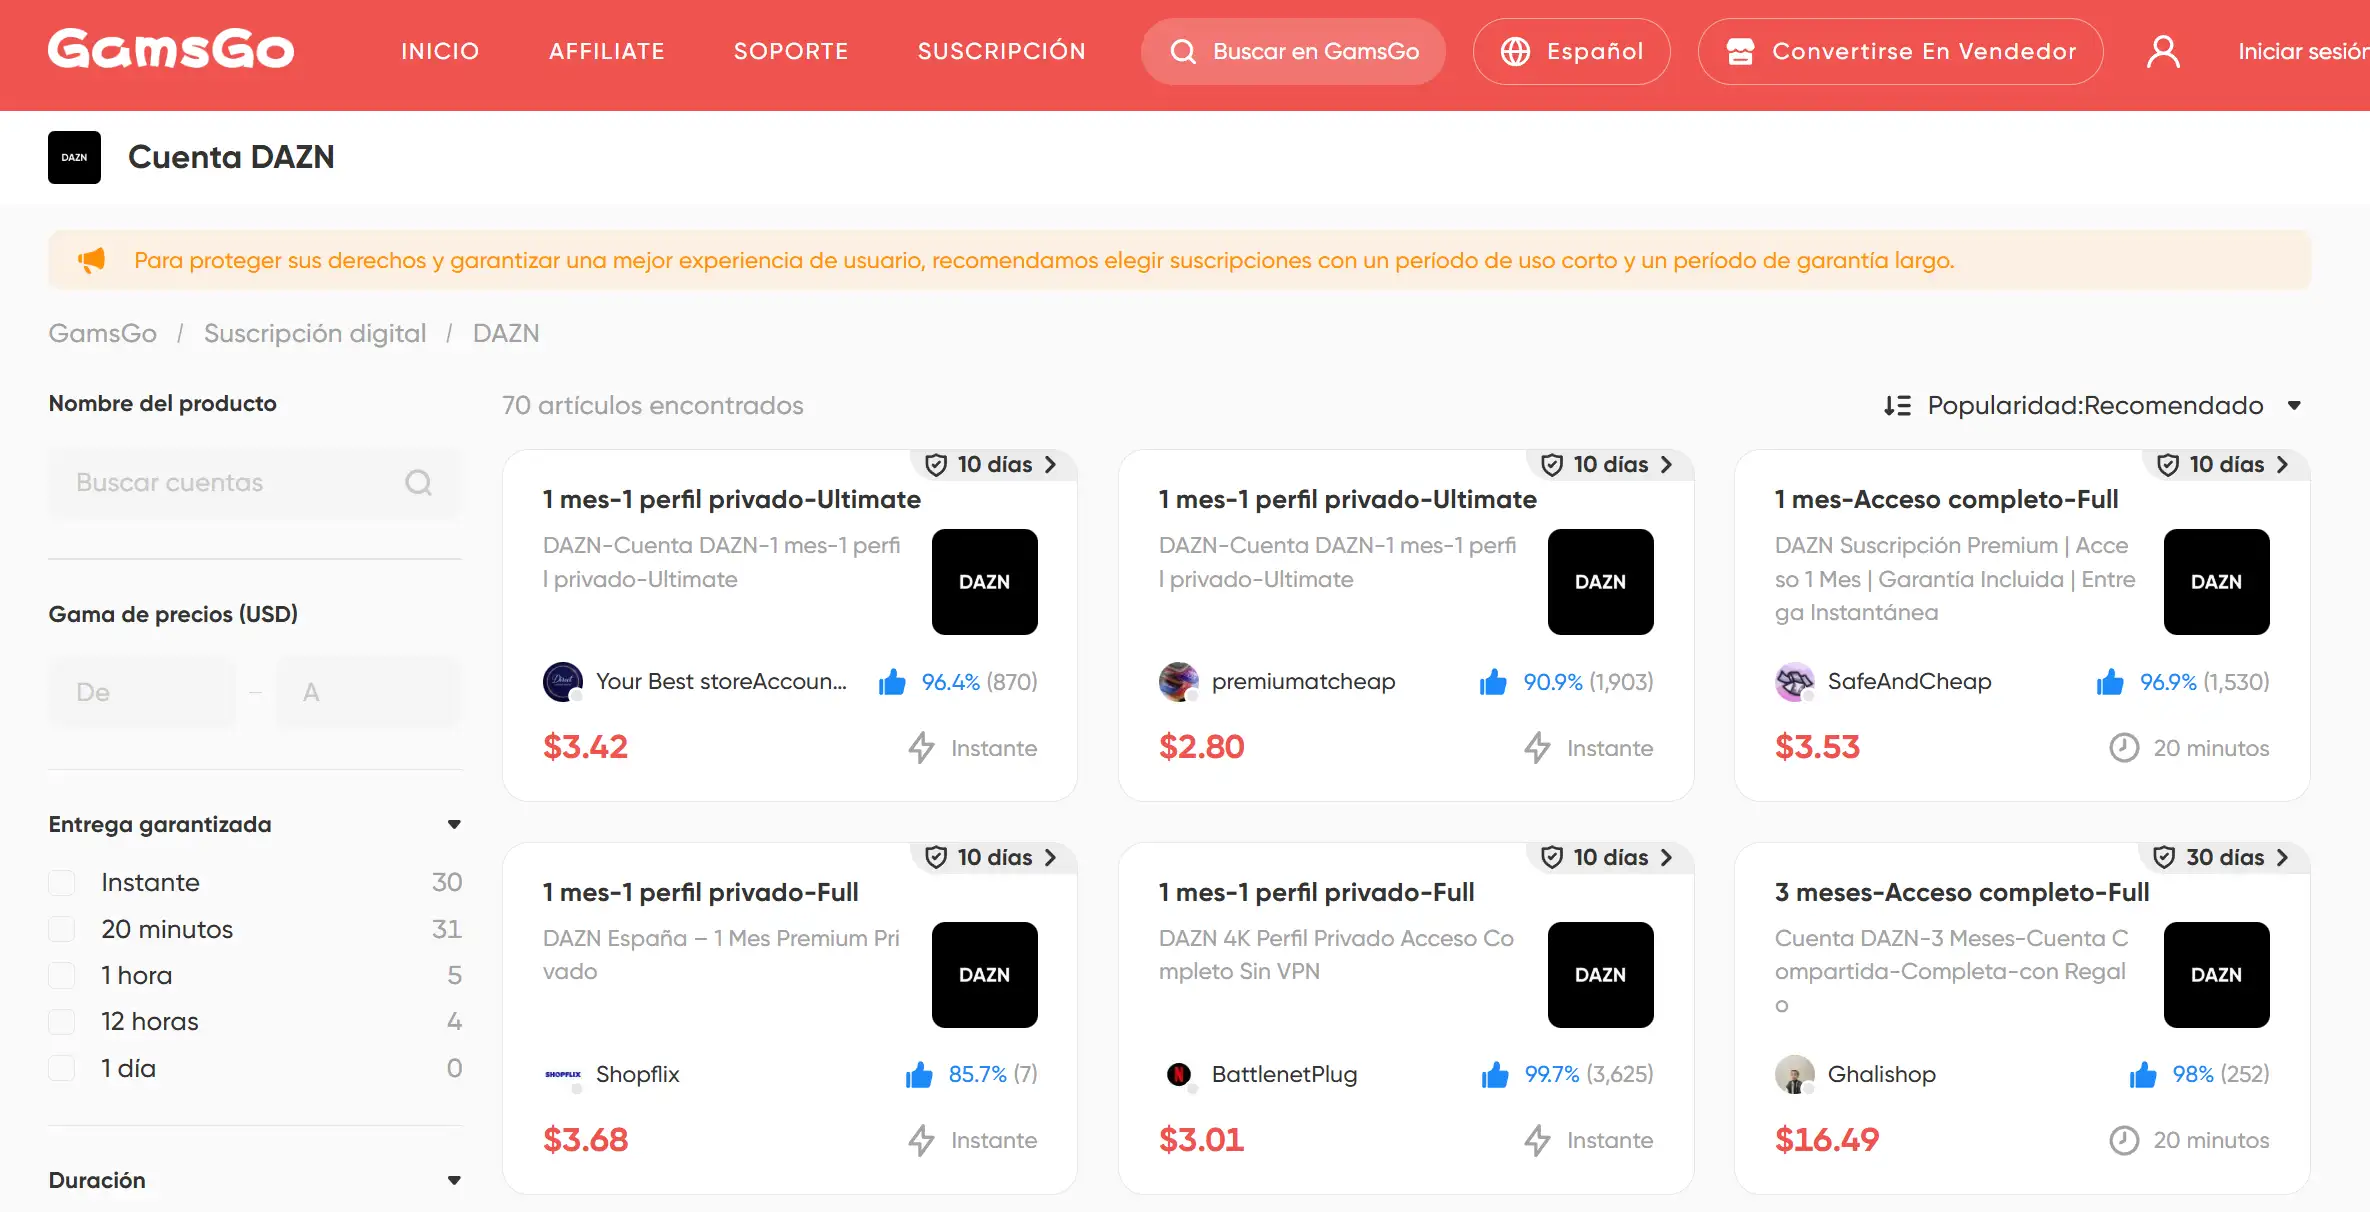The image size is (2370, 1212).
Task: Open SOPORTE navigation item
Action: point(791,51)
